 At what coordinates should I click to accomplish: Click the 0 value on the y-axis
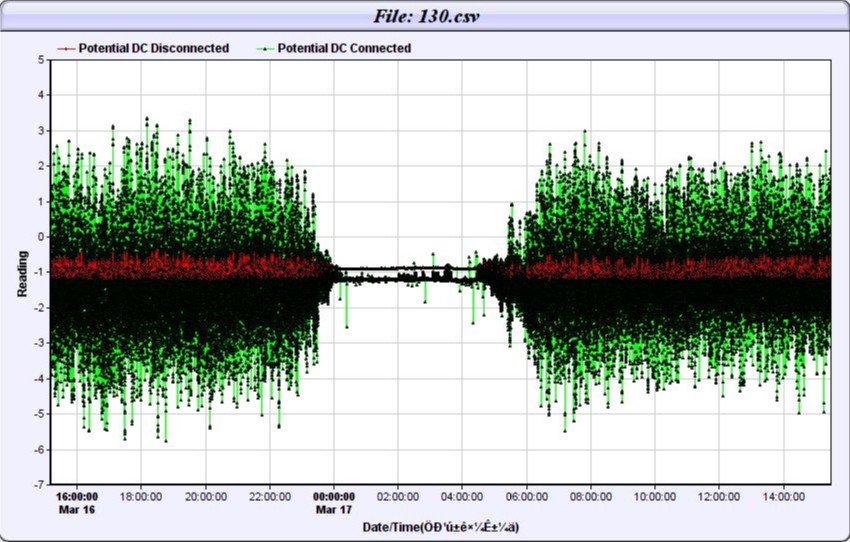42,237
